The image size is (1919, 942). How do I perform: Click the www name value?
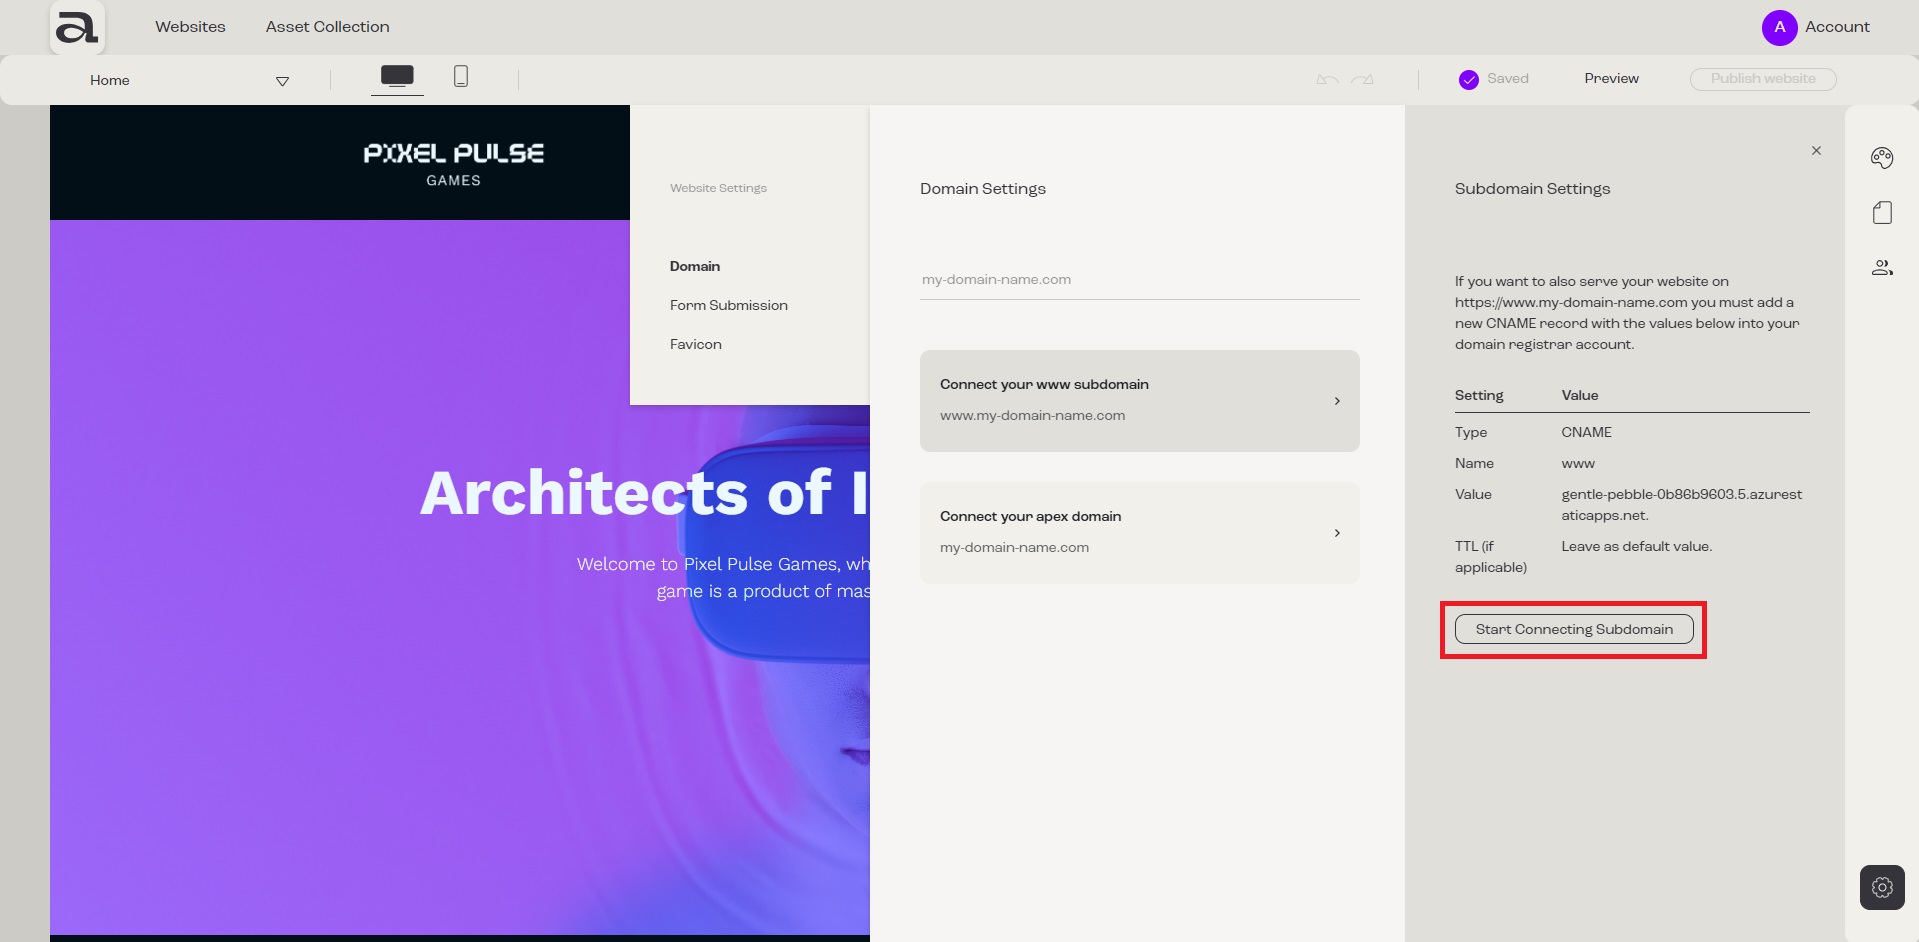[1578, 463]
